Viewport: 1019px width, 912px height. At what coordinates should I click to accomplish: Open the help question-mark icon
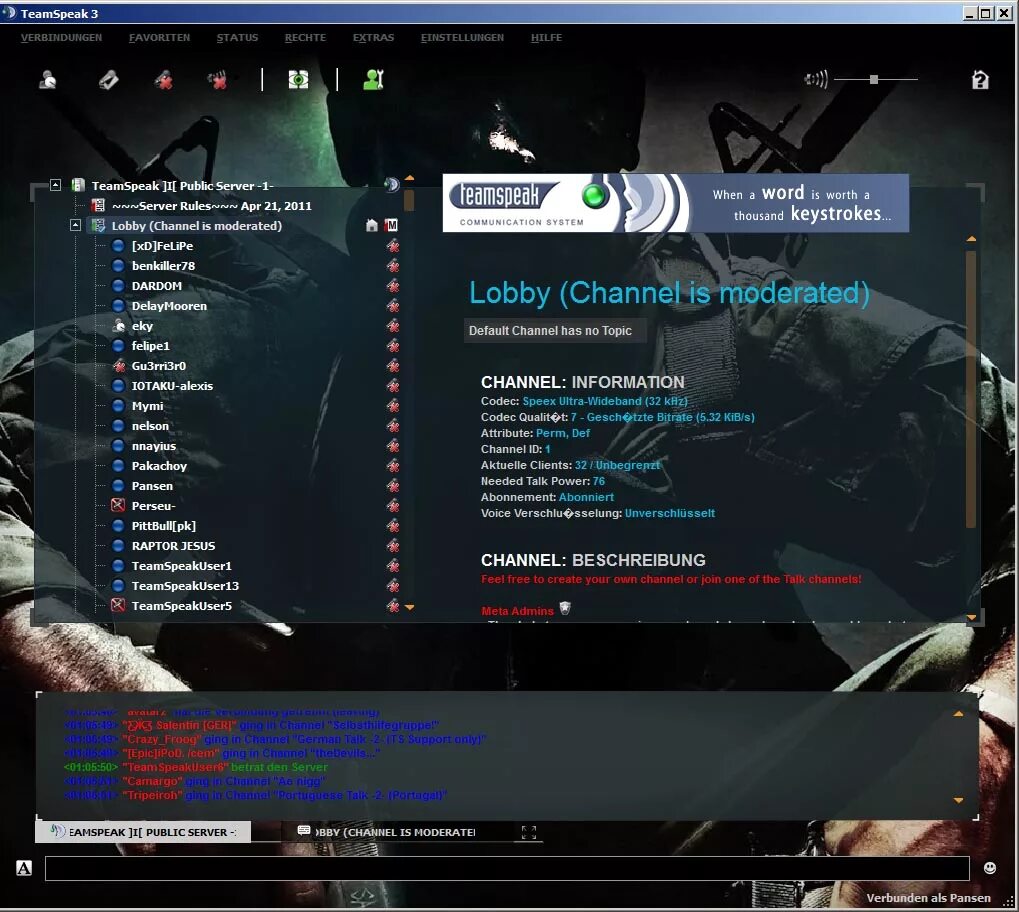pyautogui.click(x=980, y=80)
